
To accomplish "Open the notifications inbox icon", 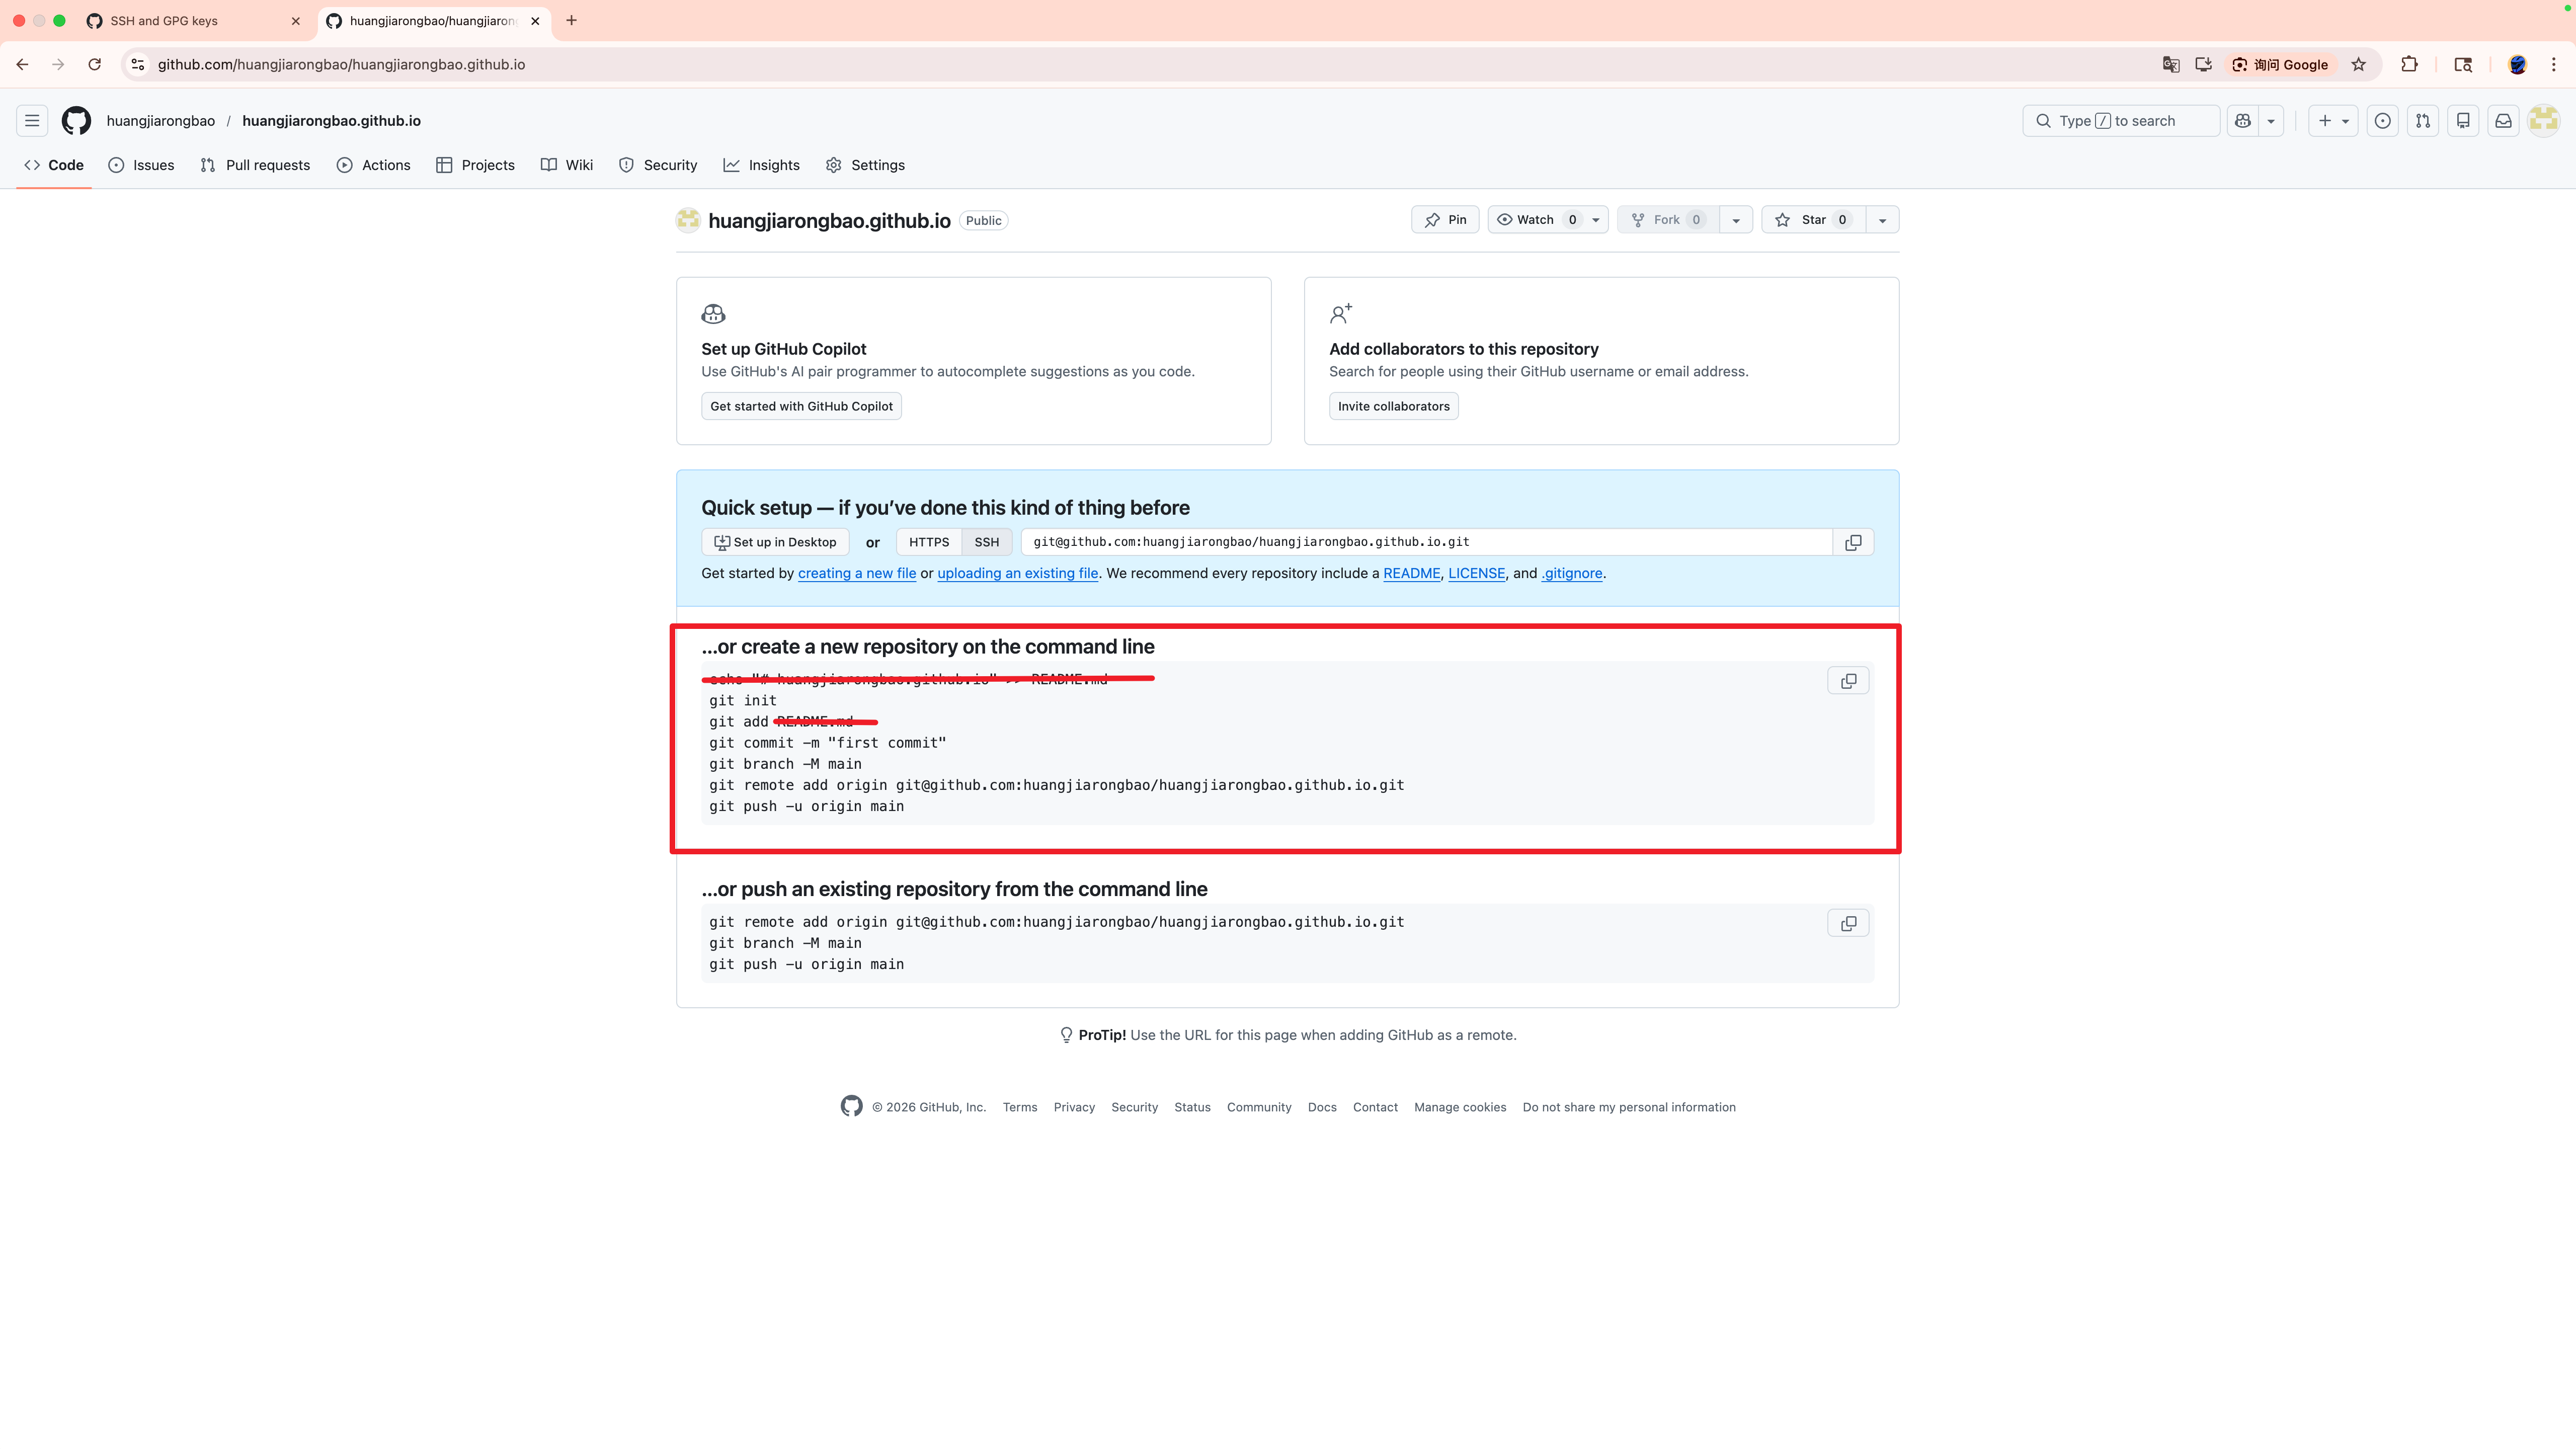I will (x=2503, y=121).
